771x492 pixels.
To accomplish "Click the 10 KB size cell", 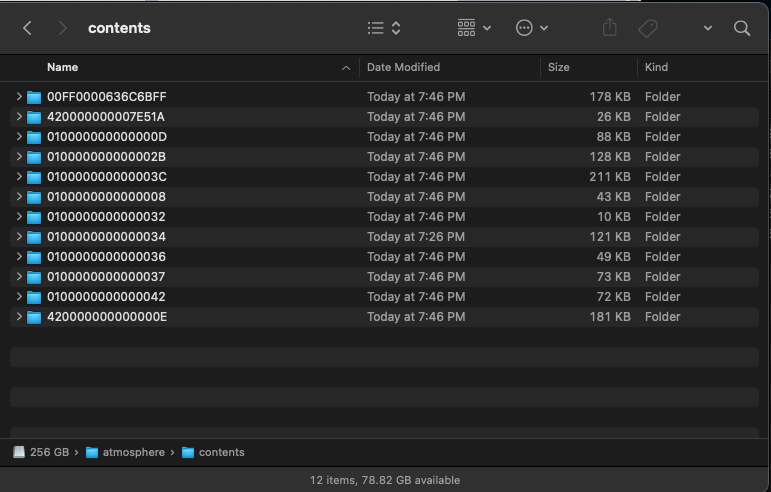I will click(x=614, y=217).
